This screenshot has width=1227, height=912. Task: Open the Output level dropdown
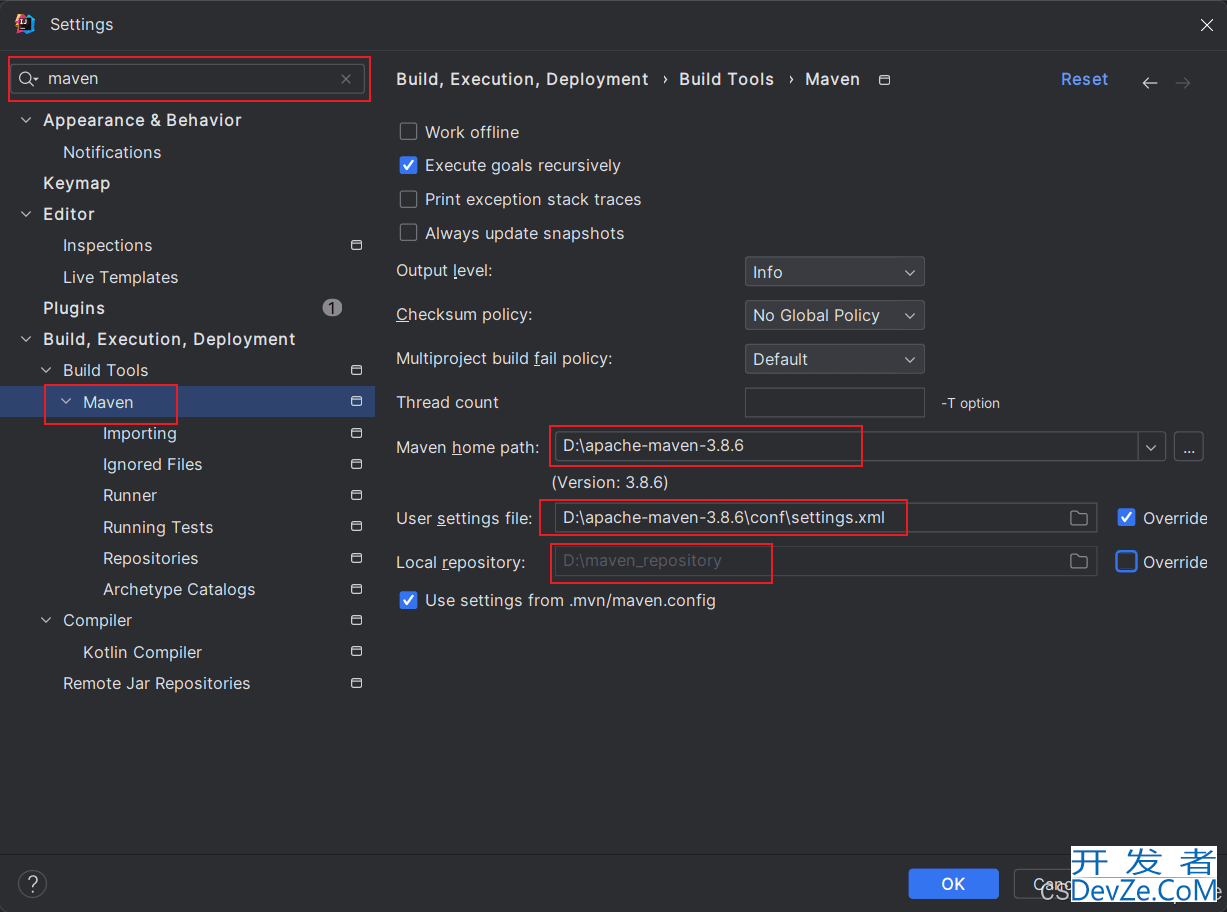(834, 272)
